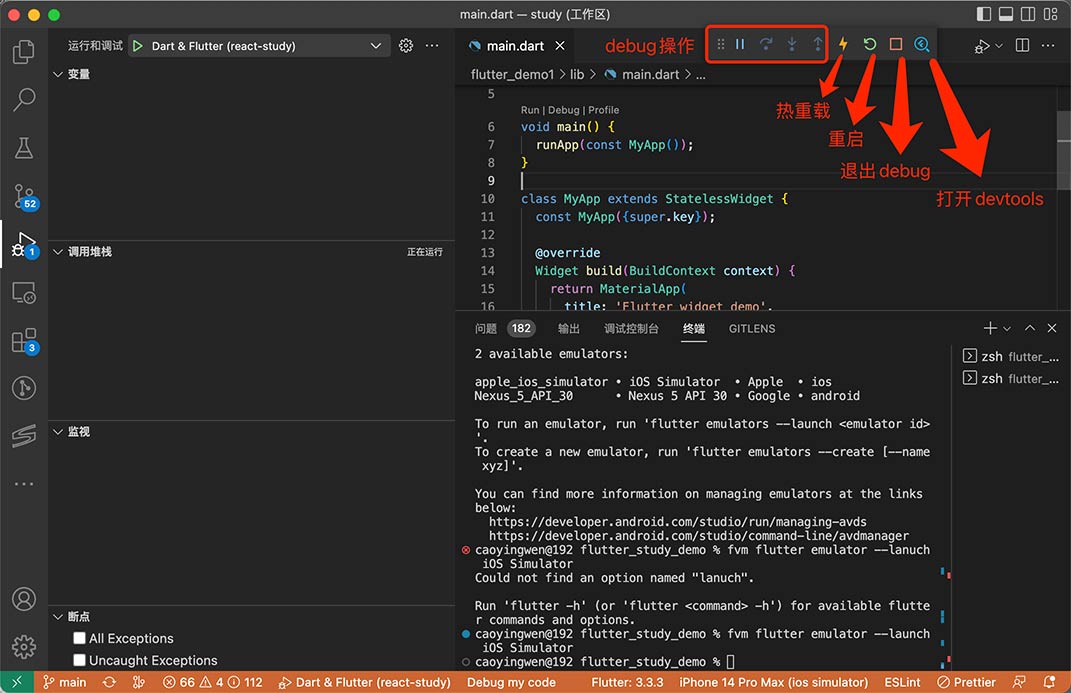
Task: Open the Extensions view in the activity bar
Action: (24, 341)
